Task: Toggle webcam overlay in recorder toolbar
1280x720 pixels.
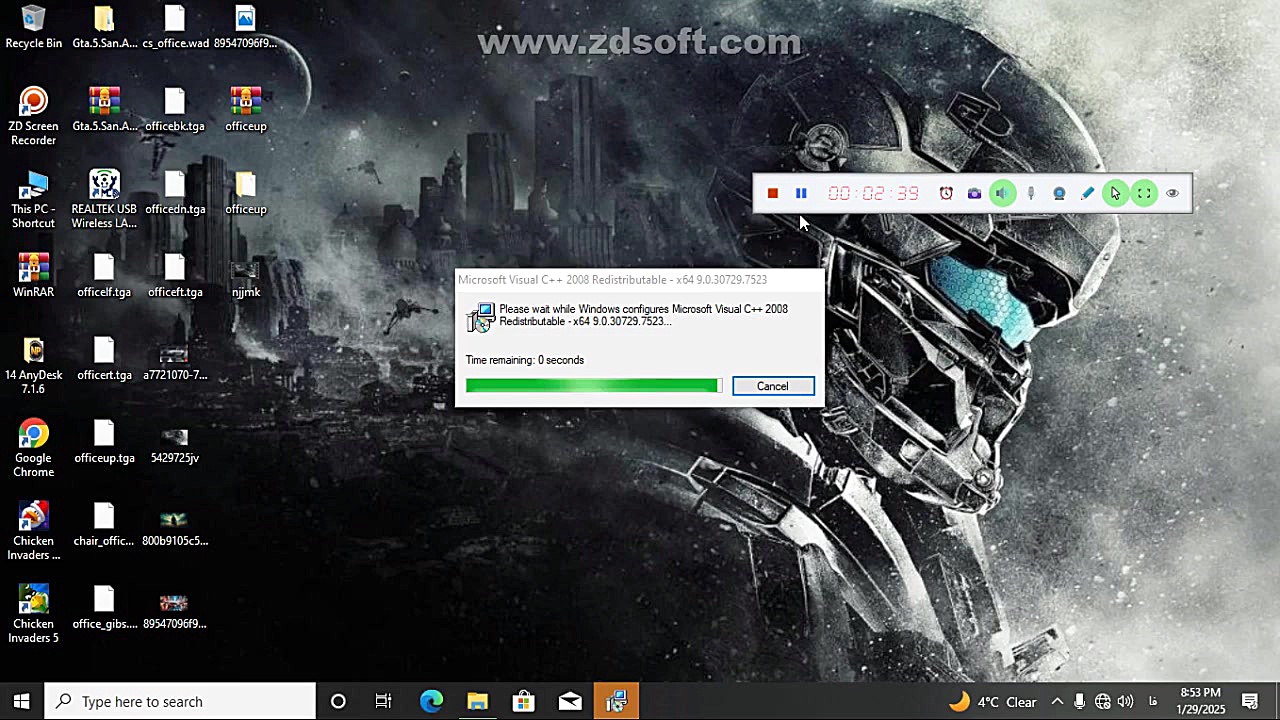Action: pos(1059,193)
